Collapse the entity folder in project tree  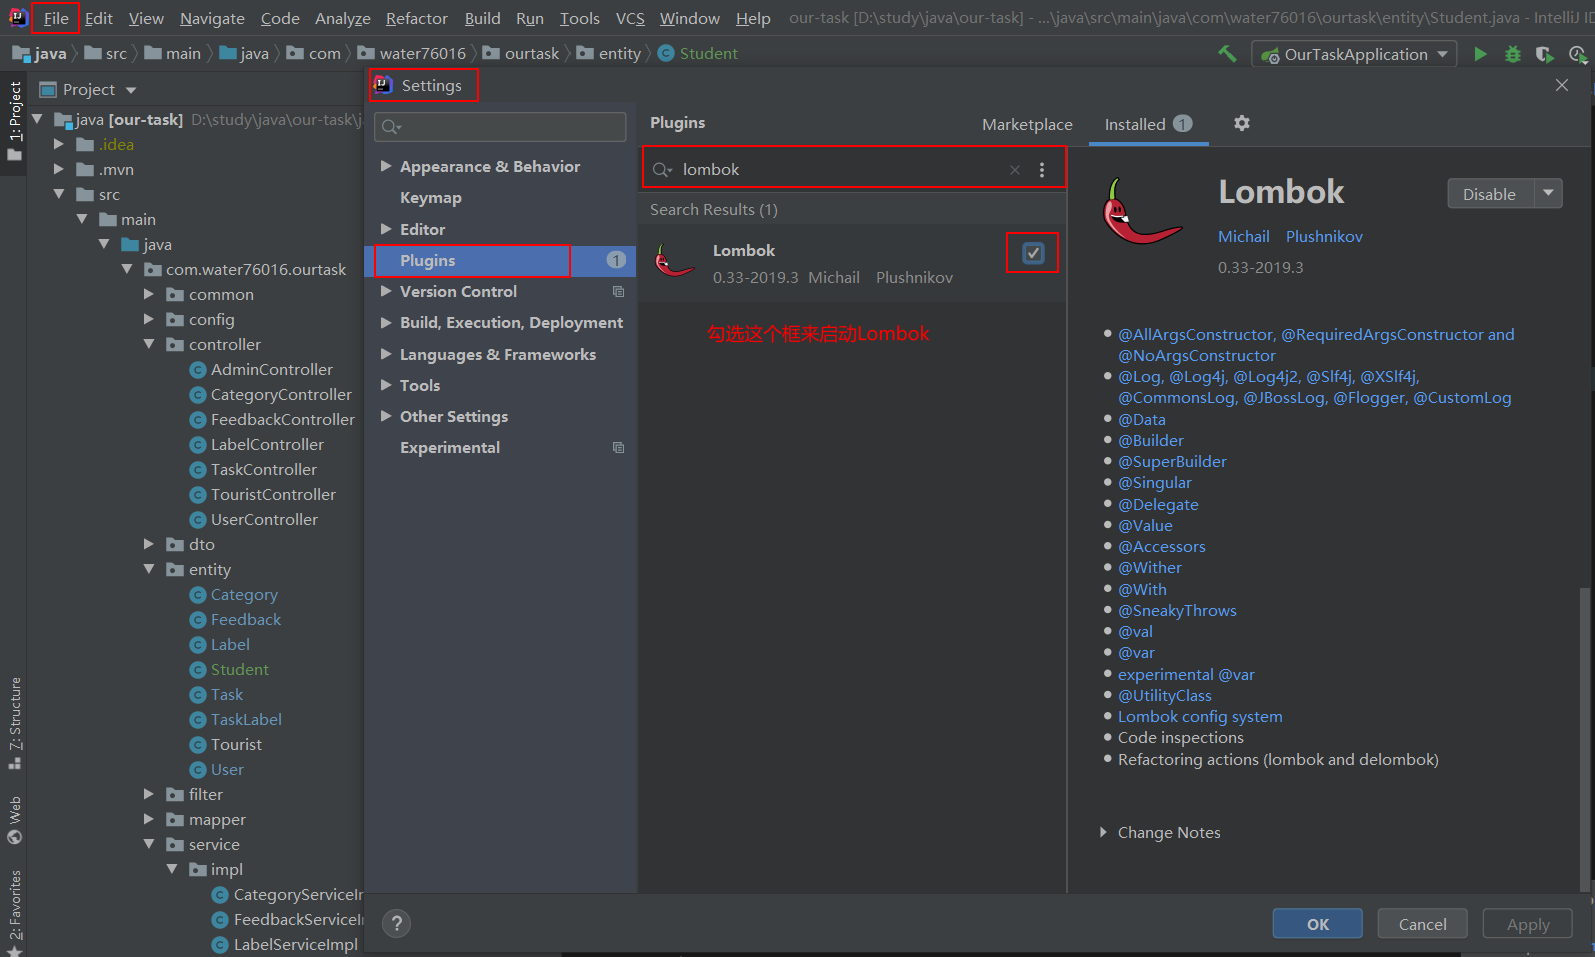coord(149,570)
